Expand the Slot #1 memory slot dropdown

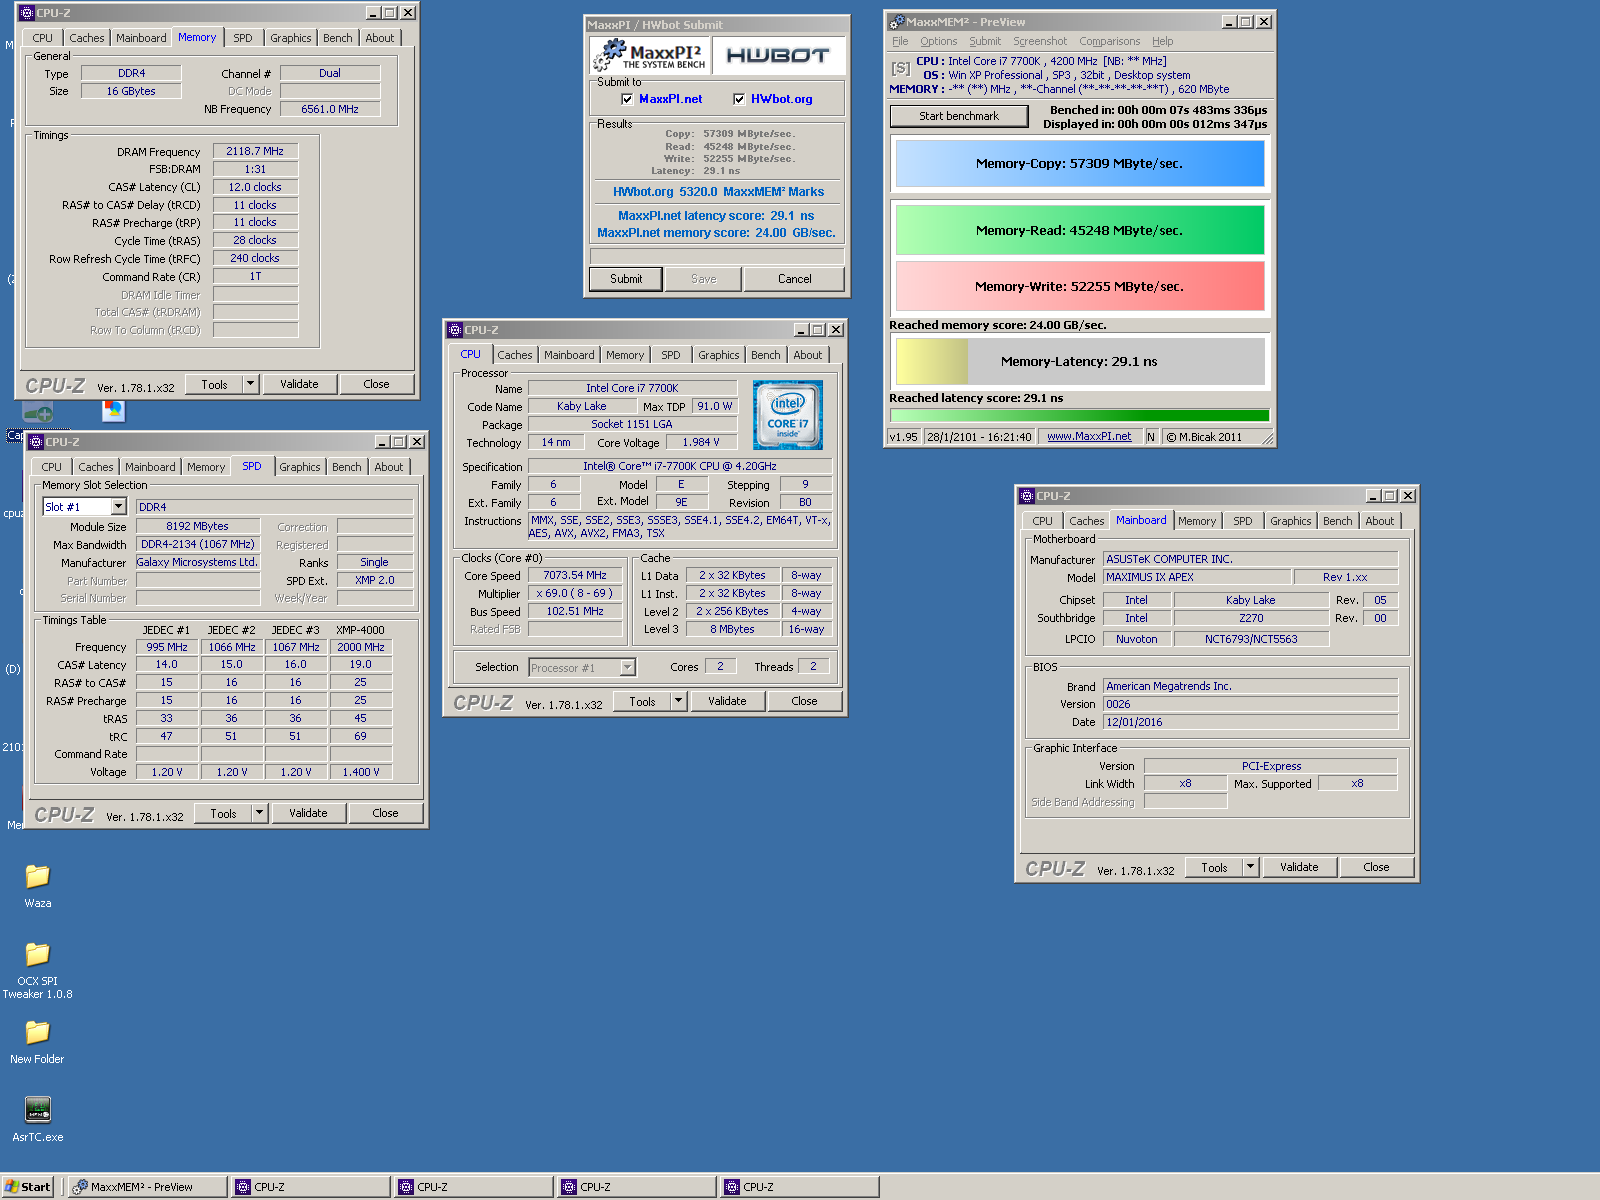[x=118, y=507]
